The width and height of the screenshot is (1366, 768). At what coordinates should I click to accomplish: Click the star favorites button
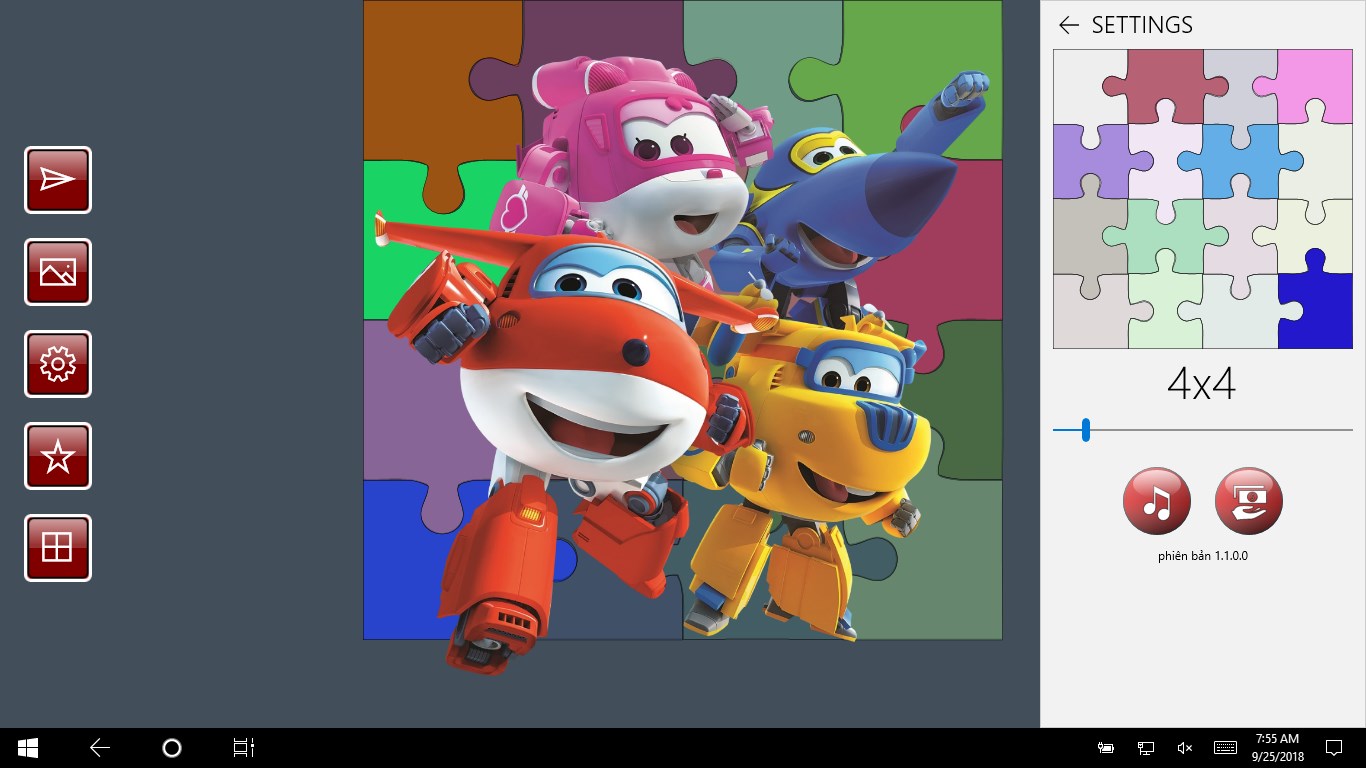[x=58, y=456]
